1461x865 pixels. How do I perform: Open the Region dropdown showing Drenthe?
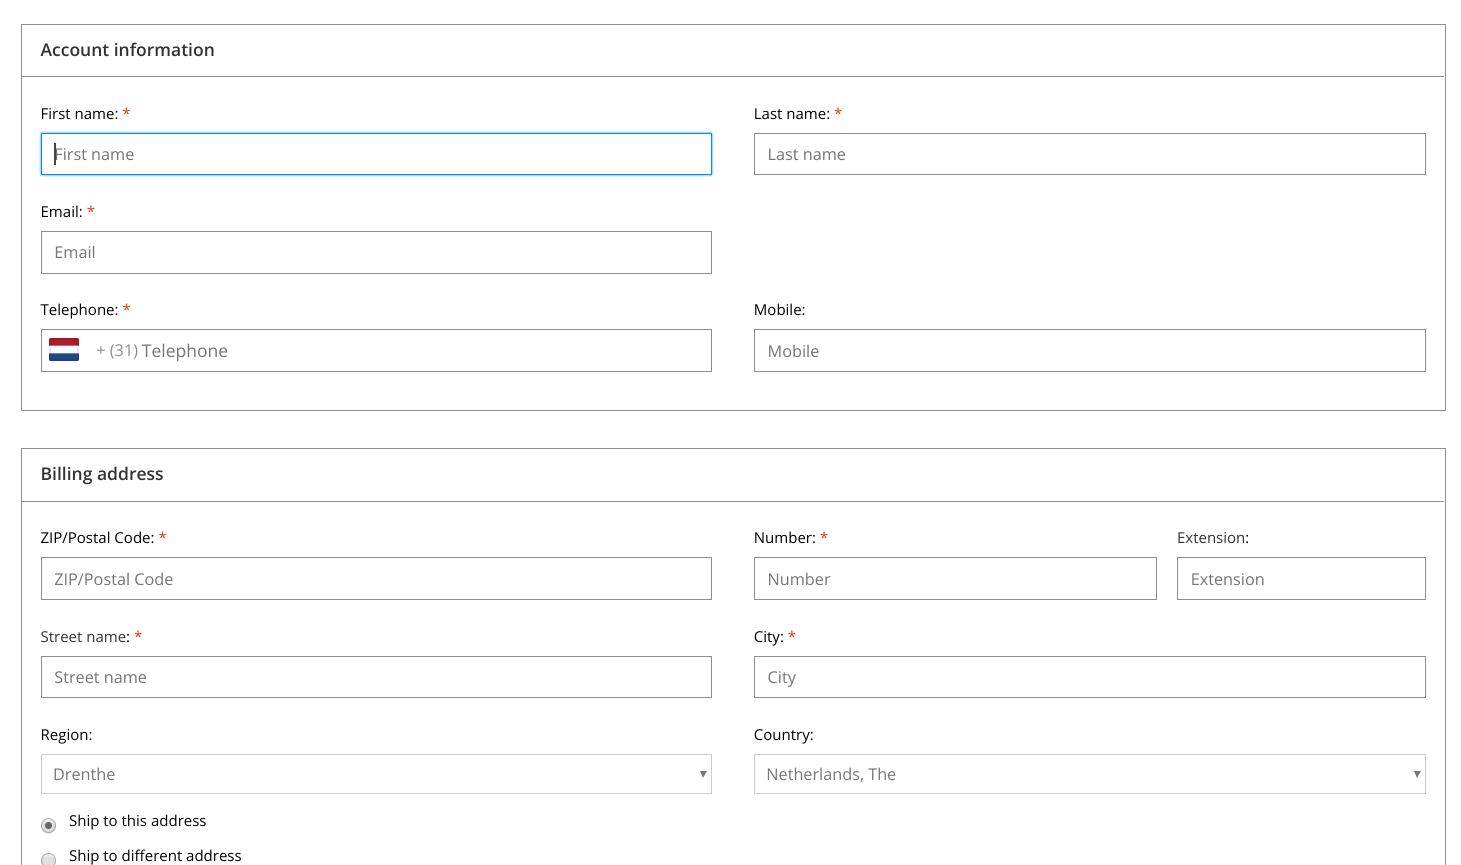[376, 774]
